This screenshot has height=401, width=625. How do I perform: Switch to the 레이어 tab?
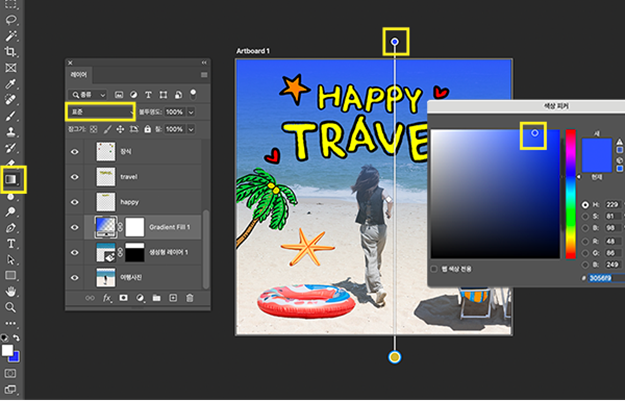[79, 75]
